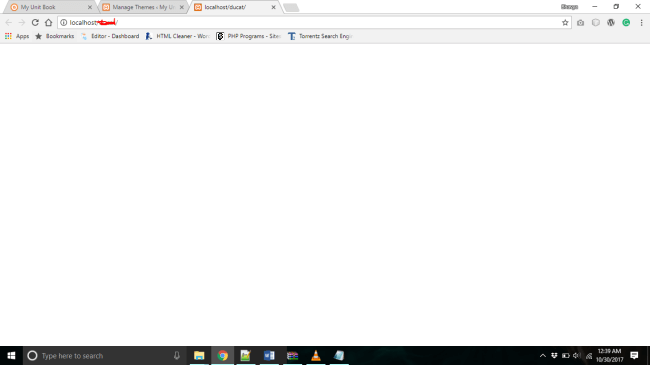Click the green Grammarly extension icon
Viewport: 650px width, 365px height.
pos(626,22)
